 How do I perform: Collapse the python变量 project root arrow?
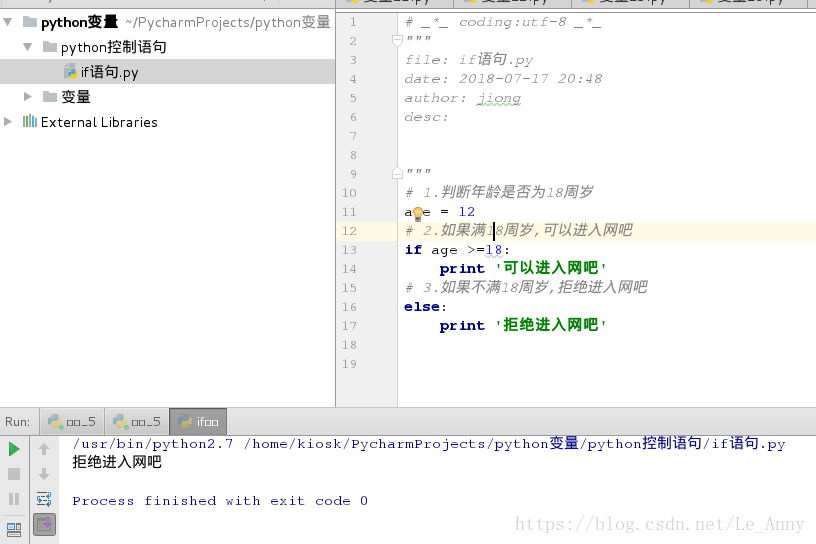(x=8, y=22)
